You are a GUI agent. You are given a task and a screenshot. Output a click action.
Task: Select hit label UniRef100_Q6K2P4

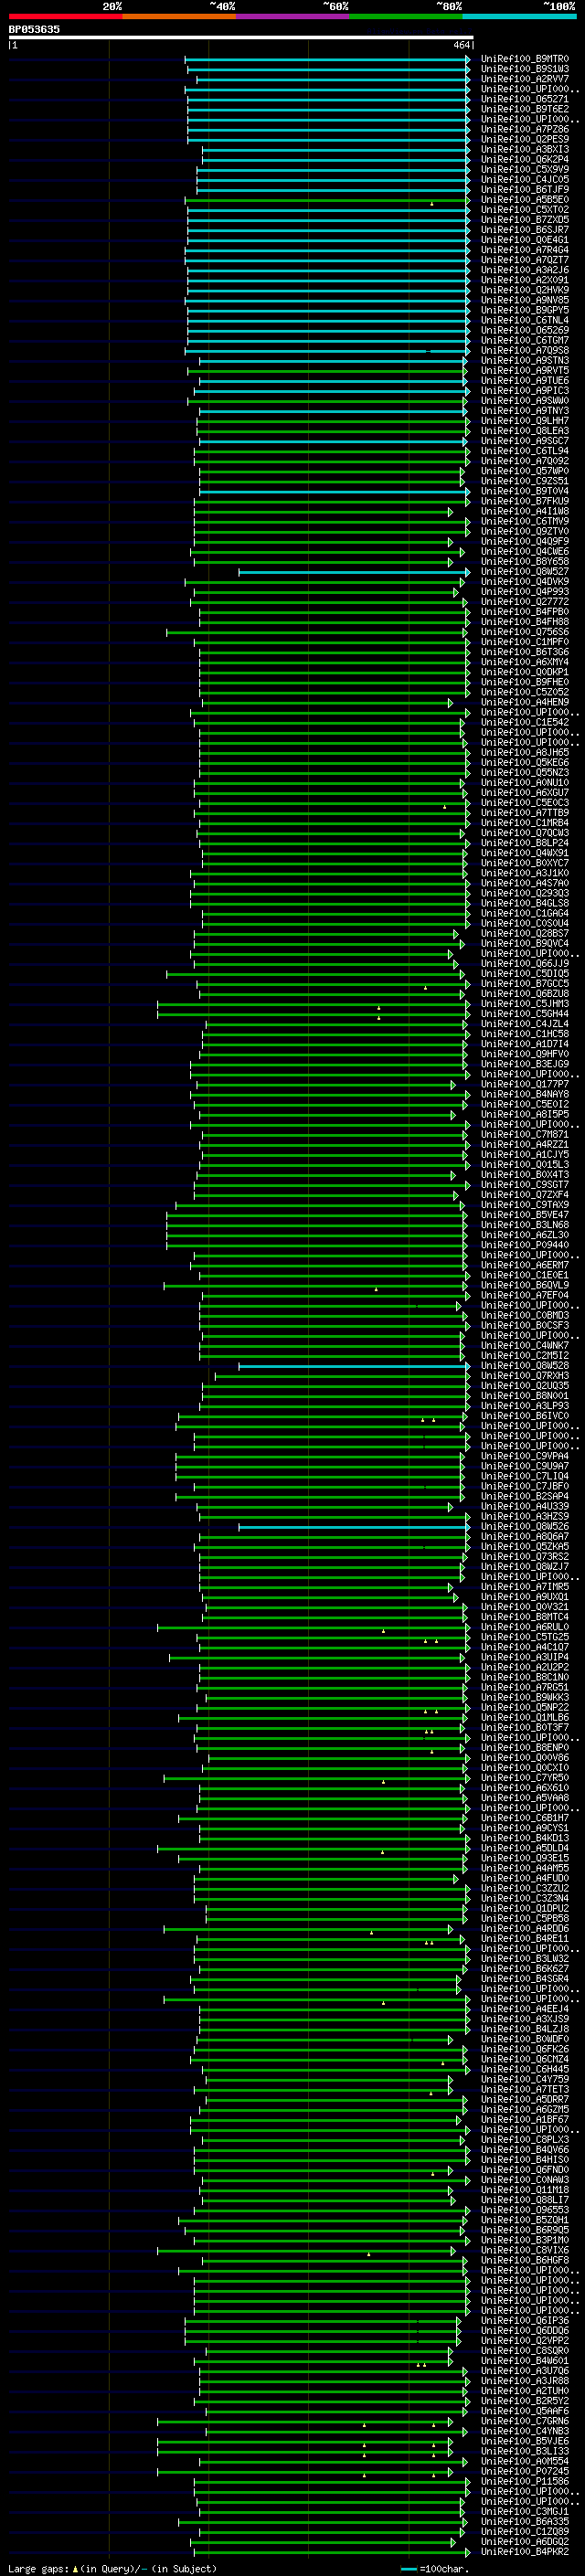coord(524,159)
